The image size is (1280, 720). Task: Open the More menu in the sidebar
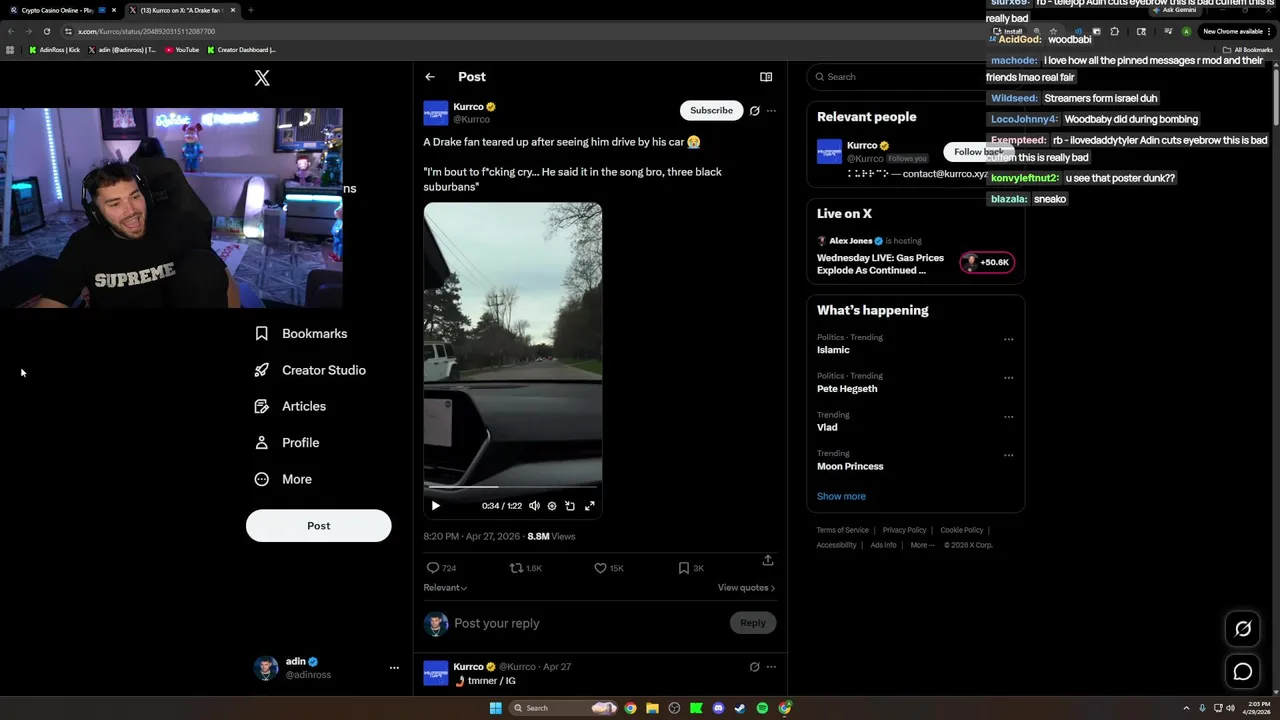pyautogui.click(x=284, y=479)
